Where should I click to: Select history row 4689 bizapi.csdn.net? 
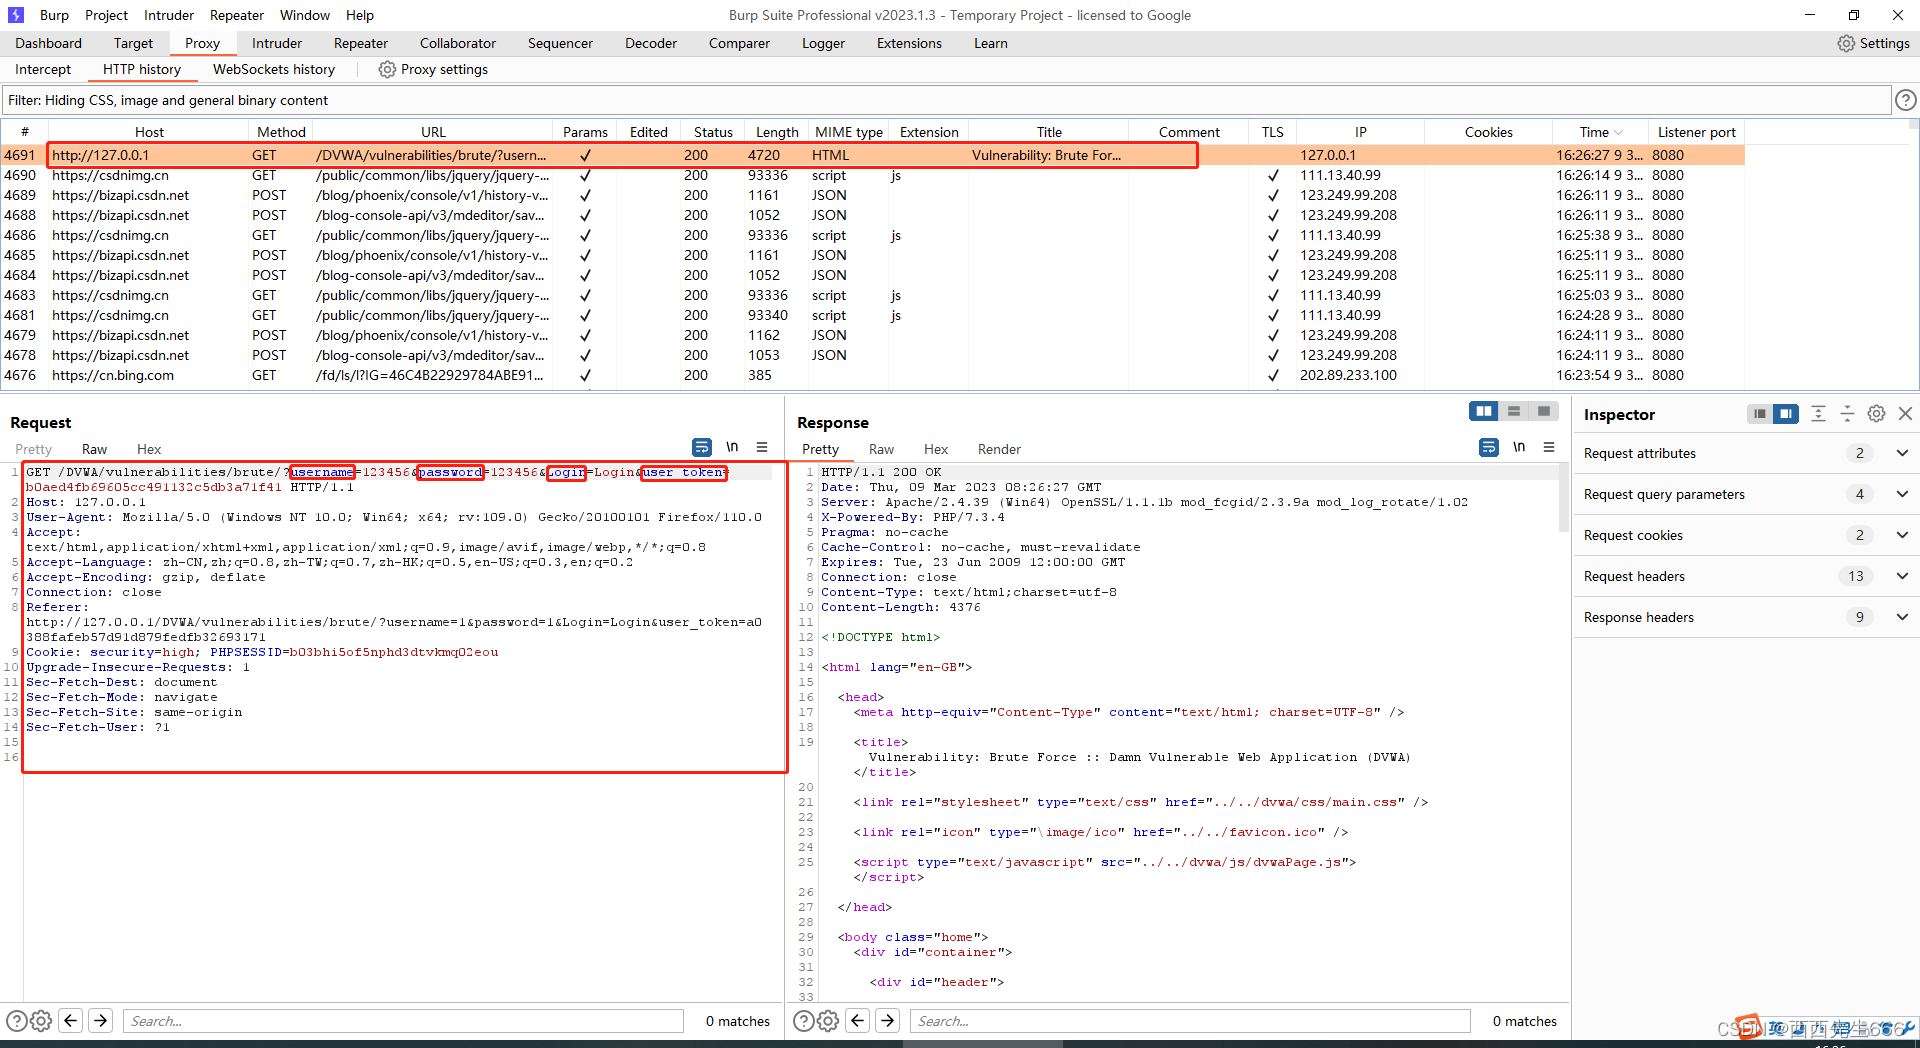[872, 195]
